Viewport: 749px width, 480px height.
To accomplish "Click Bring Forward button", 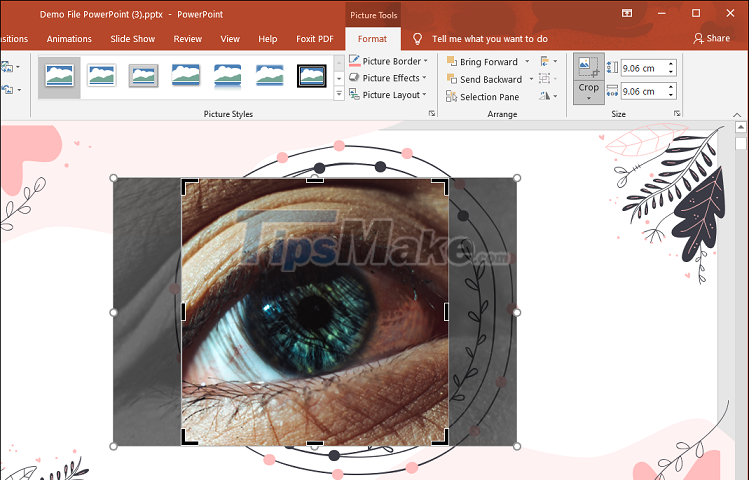I will pyautogui.click(x=482, y=62).
